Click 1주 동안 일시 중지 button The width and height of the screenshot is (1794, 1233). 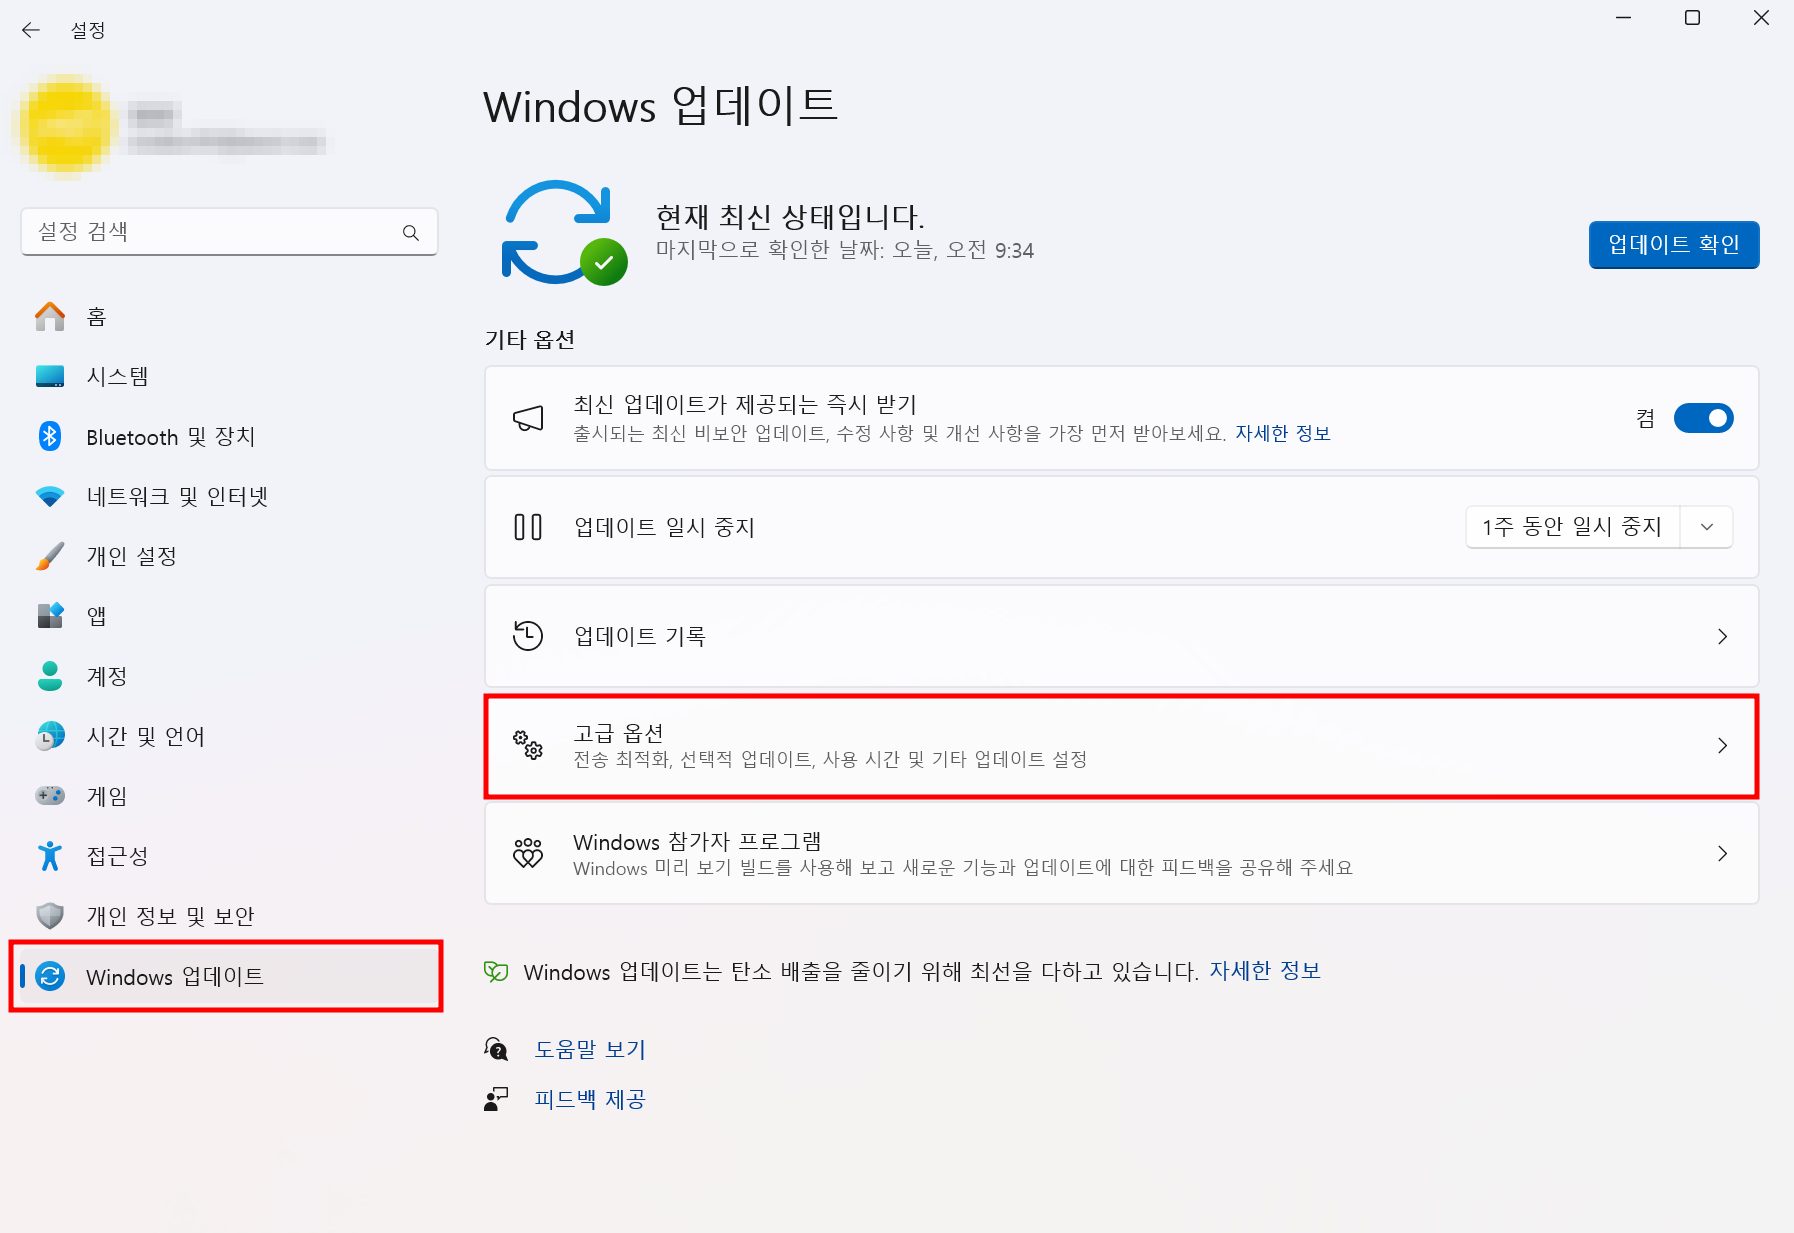pos(1572,527)
